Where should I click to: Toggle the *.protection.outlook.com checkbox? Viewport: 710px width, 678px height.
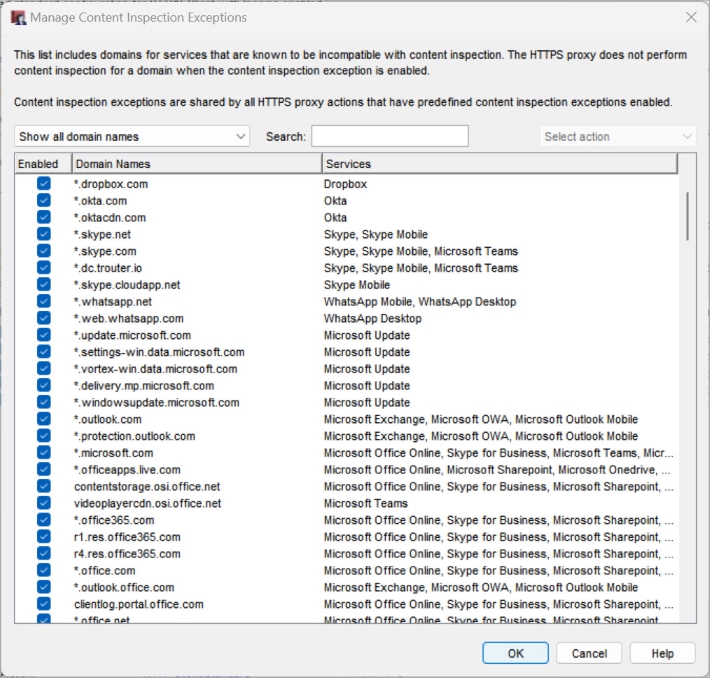point(44,436)
